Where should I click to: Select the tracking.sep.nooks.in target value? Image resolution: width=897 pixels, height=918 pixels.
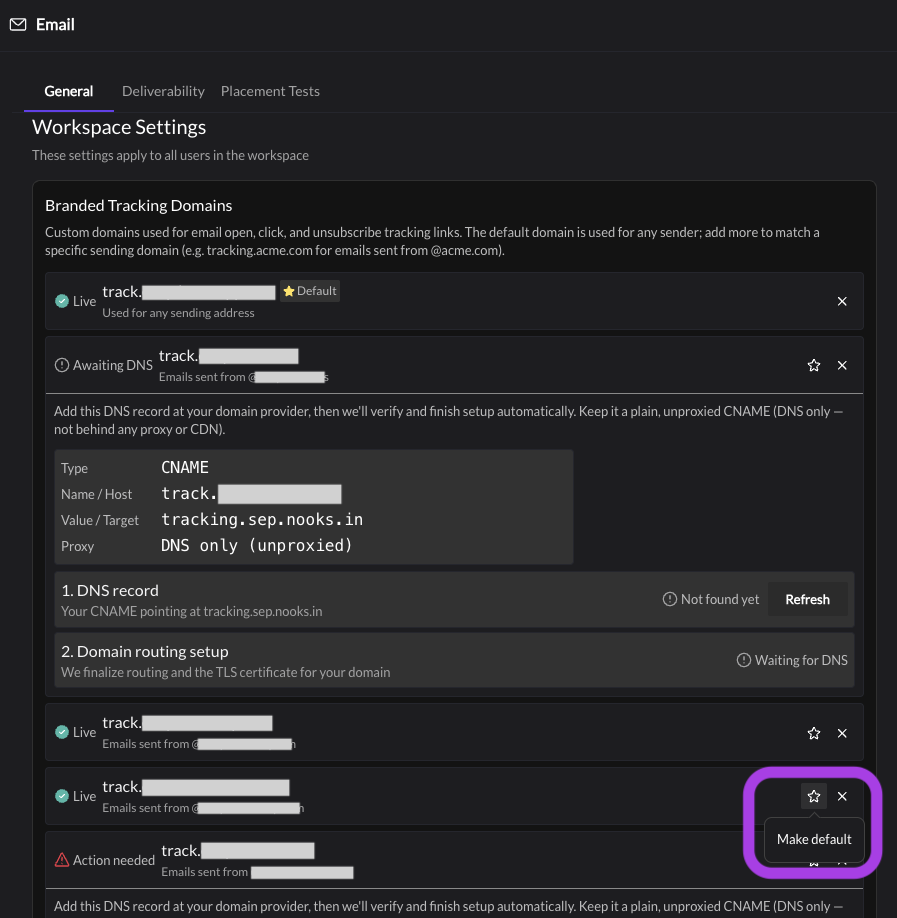(262, 520)
